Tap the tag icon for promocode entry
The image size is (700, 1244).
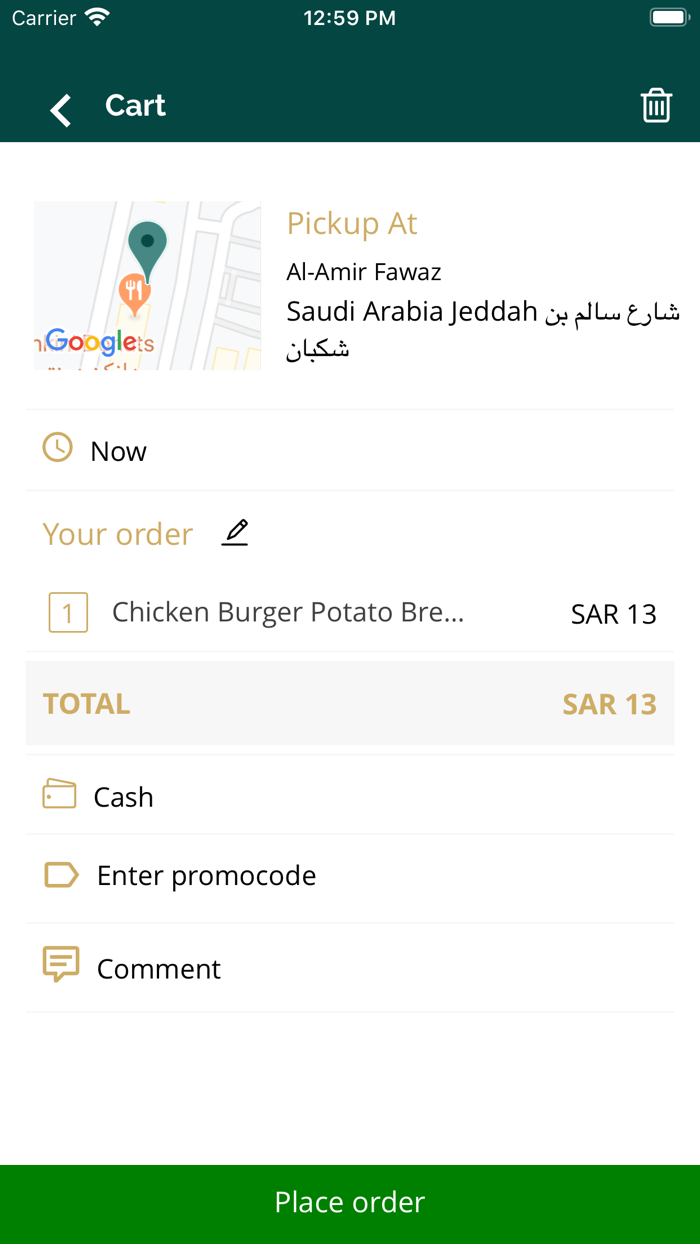pos(60,874)
